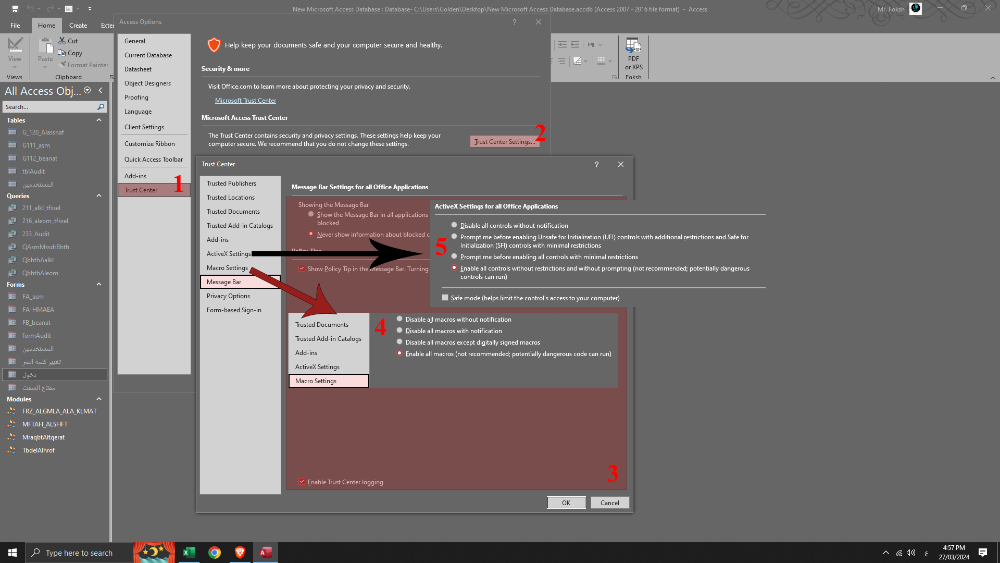Image resolution: width=1000 pixels, height=563 pixels.
Task: Click the View icon in the ribbon
Action: click(15, 46)
